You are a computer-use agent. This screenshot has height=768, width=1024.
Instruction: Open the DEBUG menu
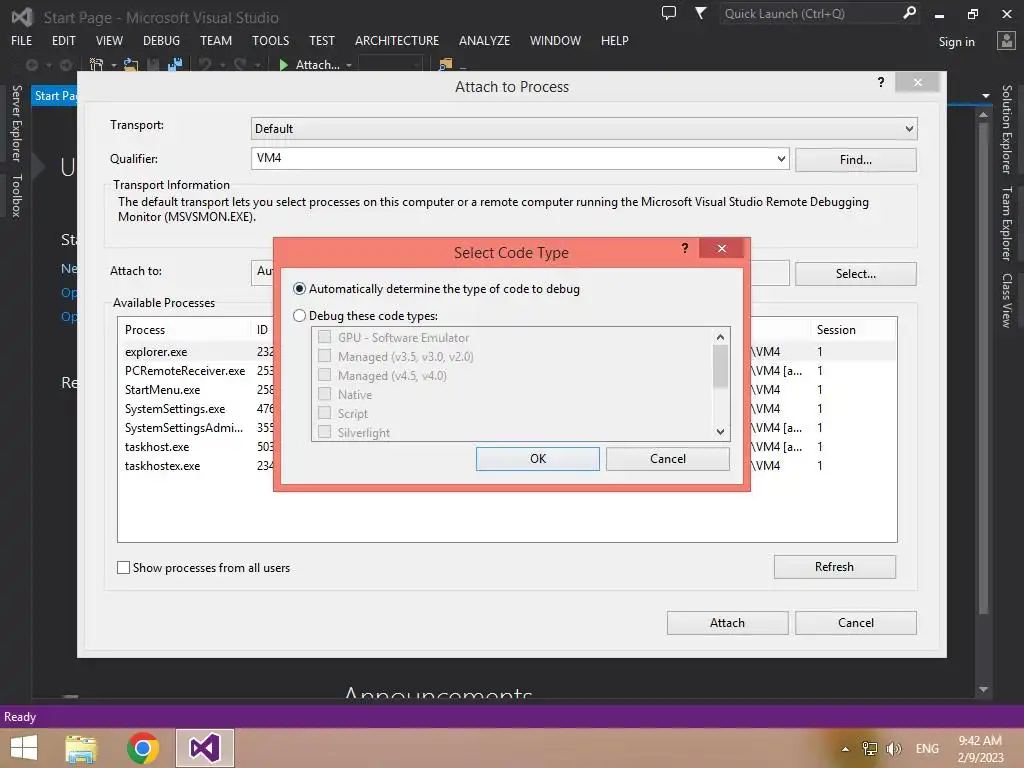(x=161, y=40)
